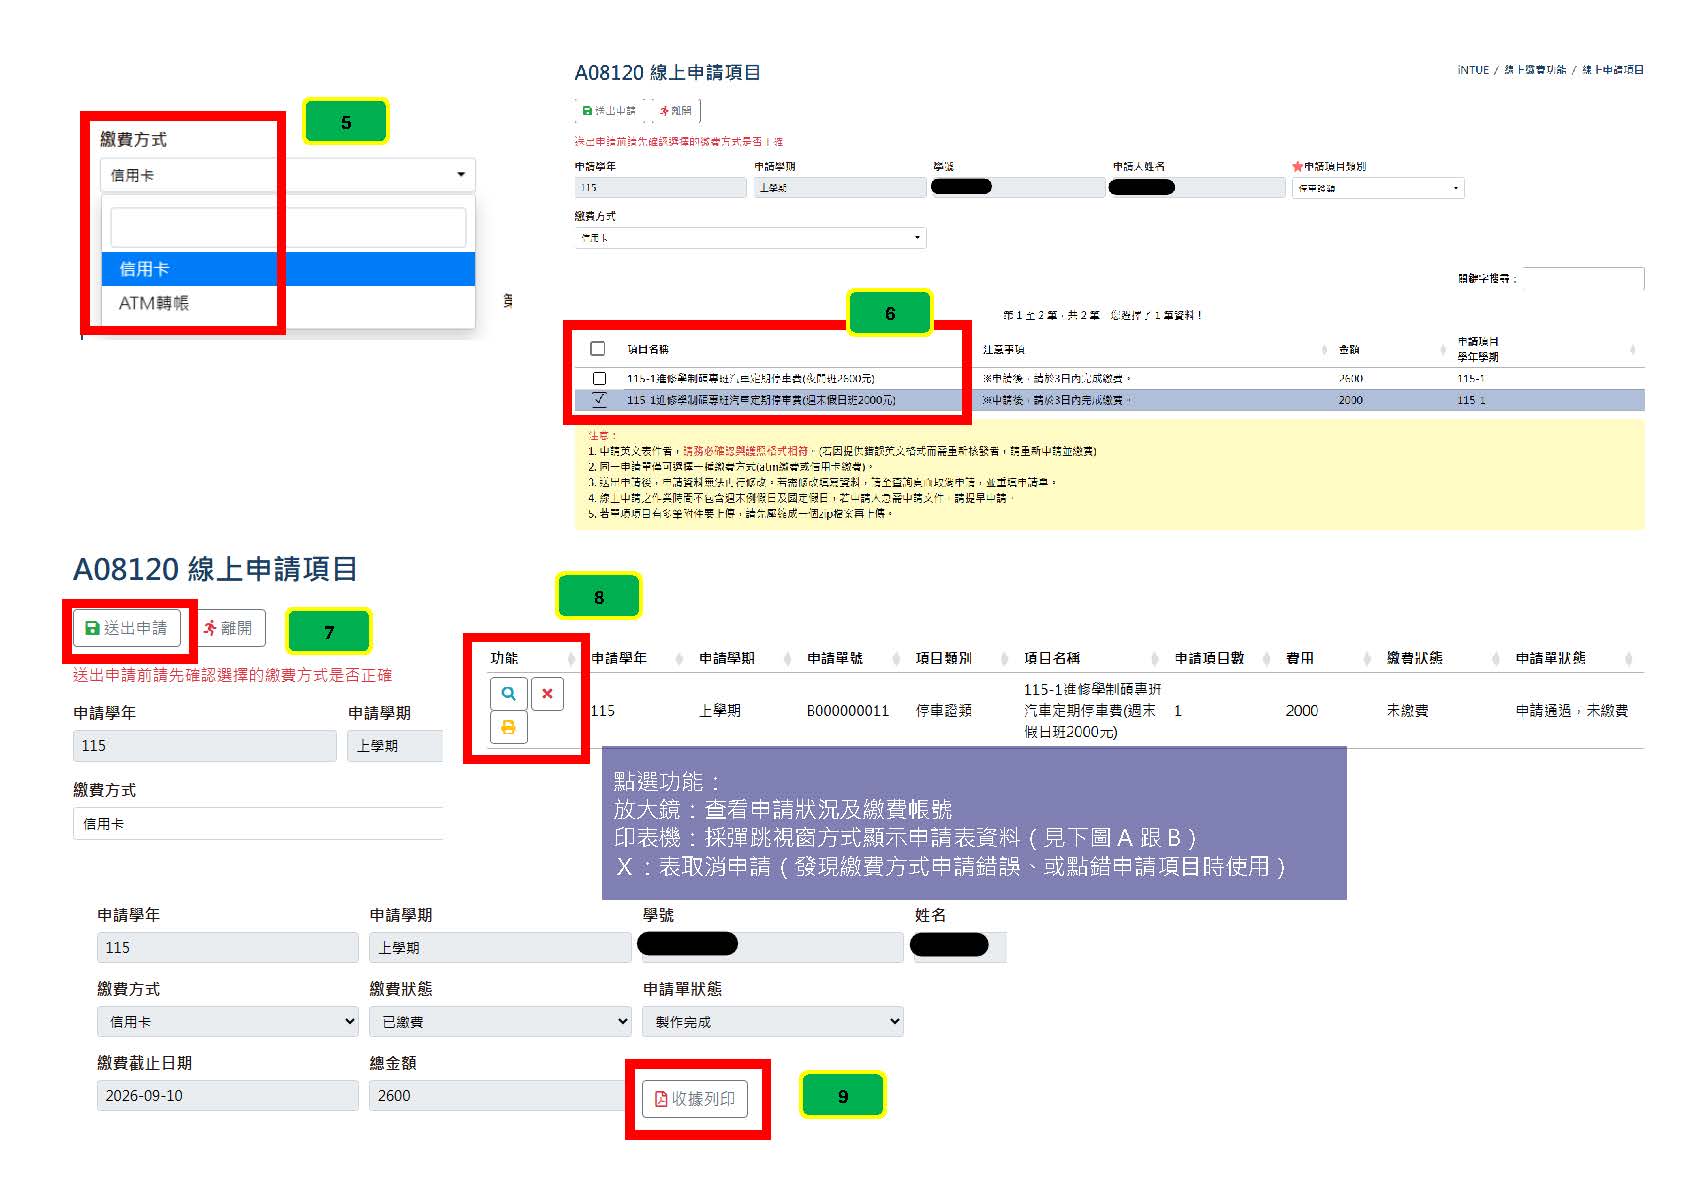Sort by 功能 column header arrow

[572, 658]
